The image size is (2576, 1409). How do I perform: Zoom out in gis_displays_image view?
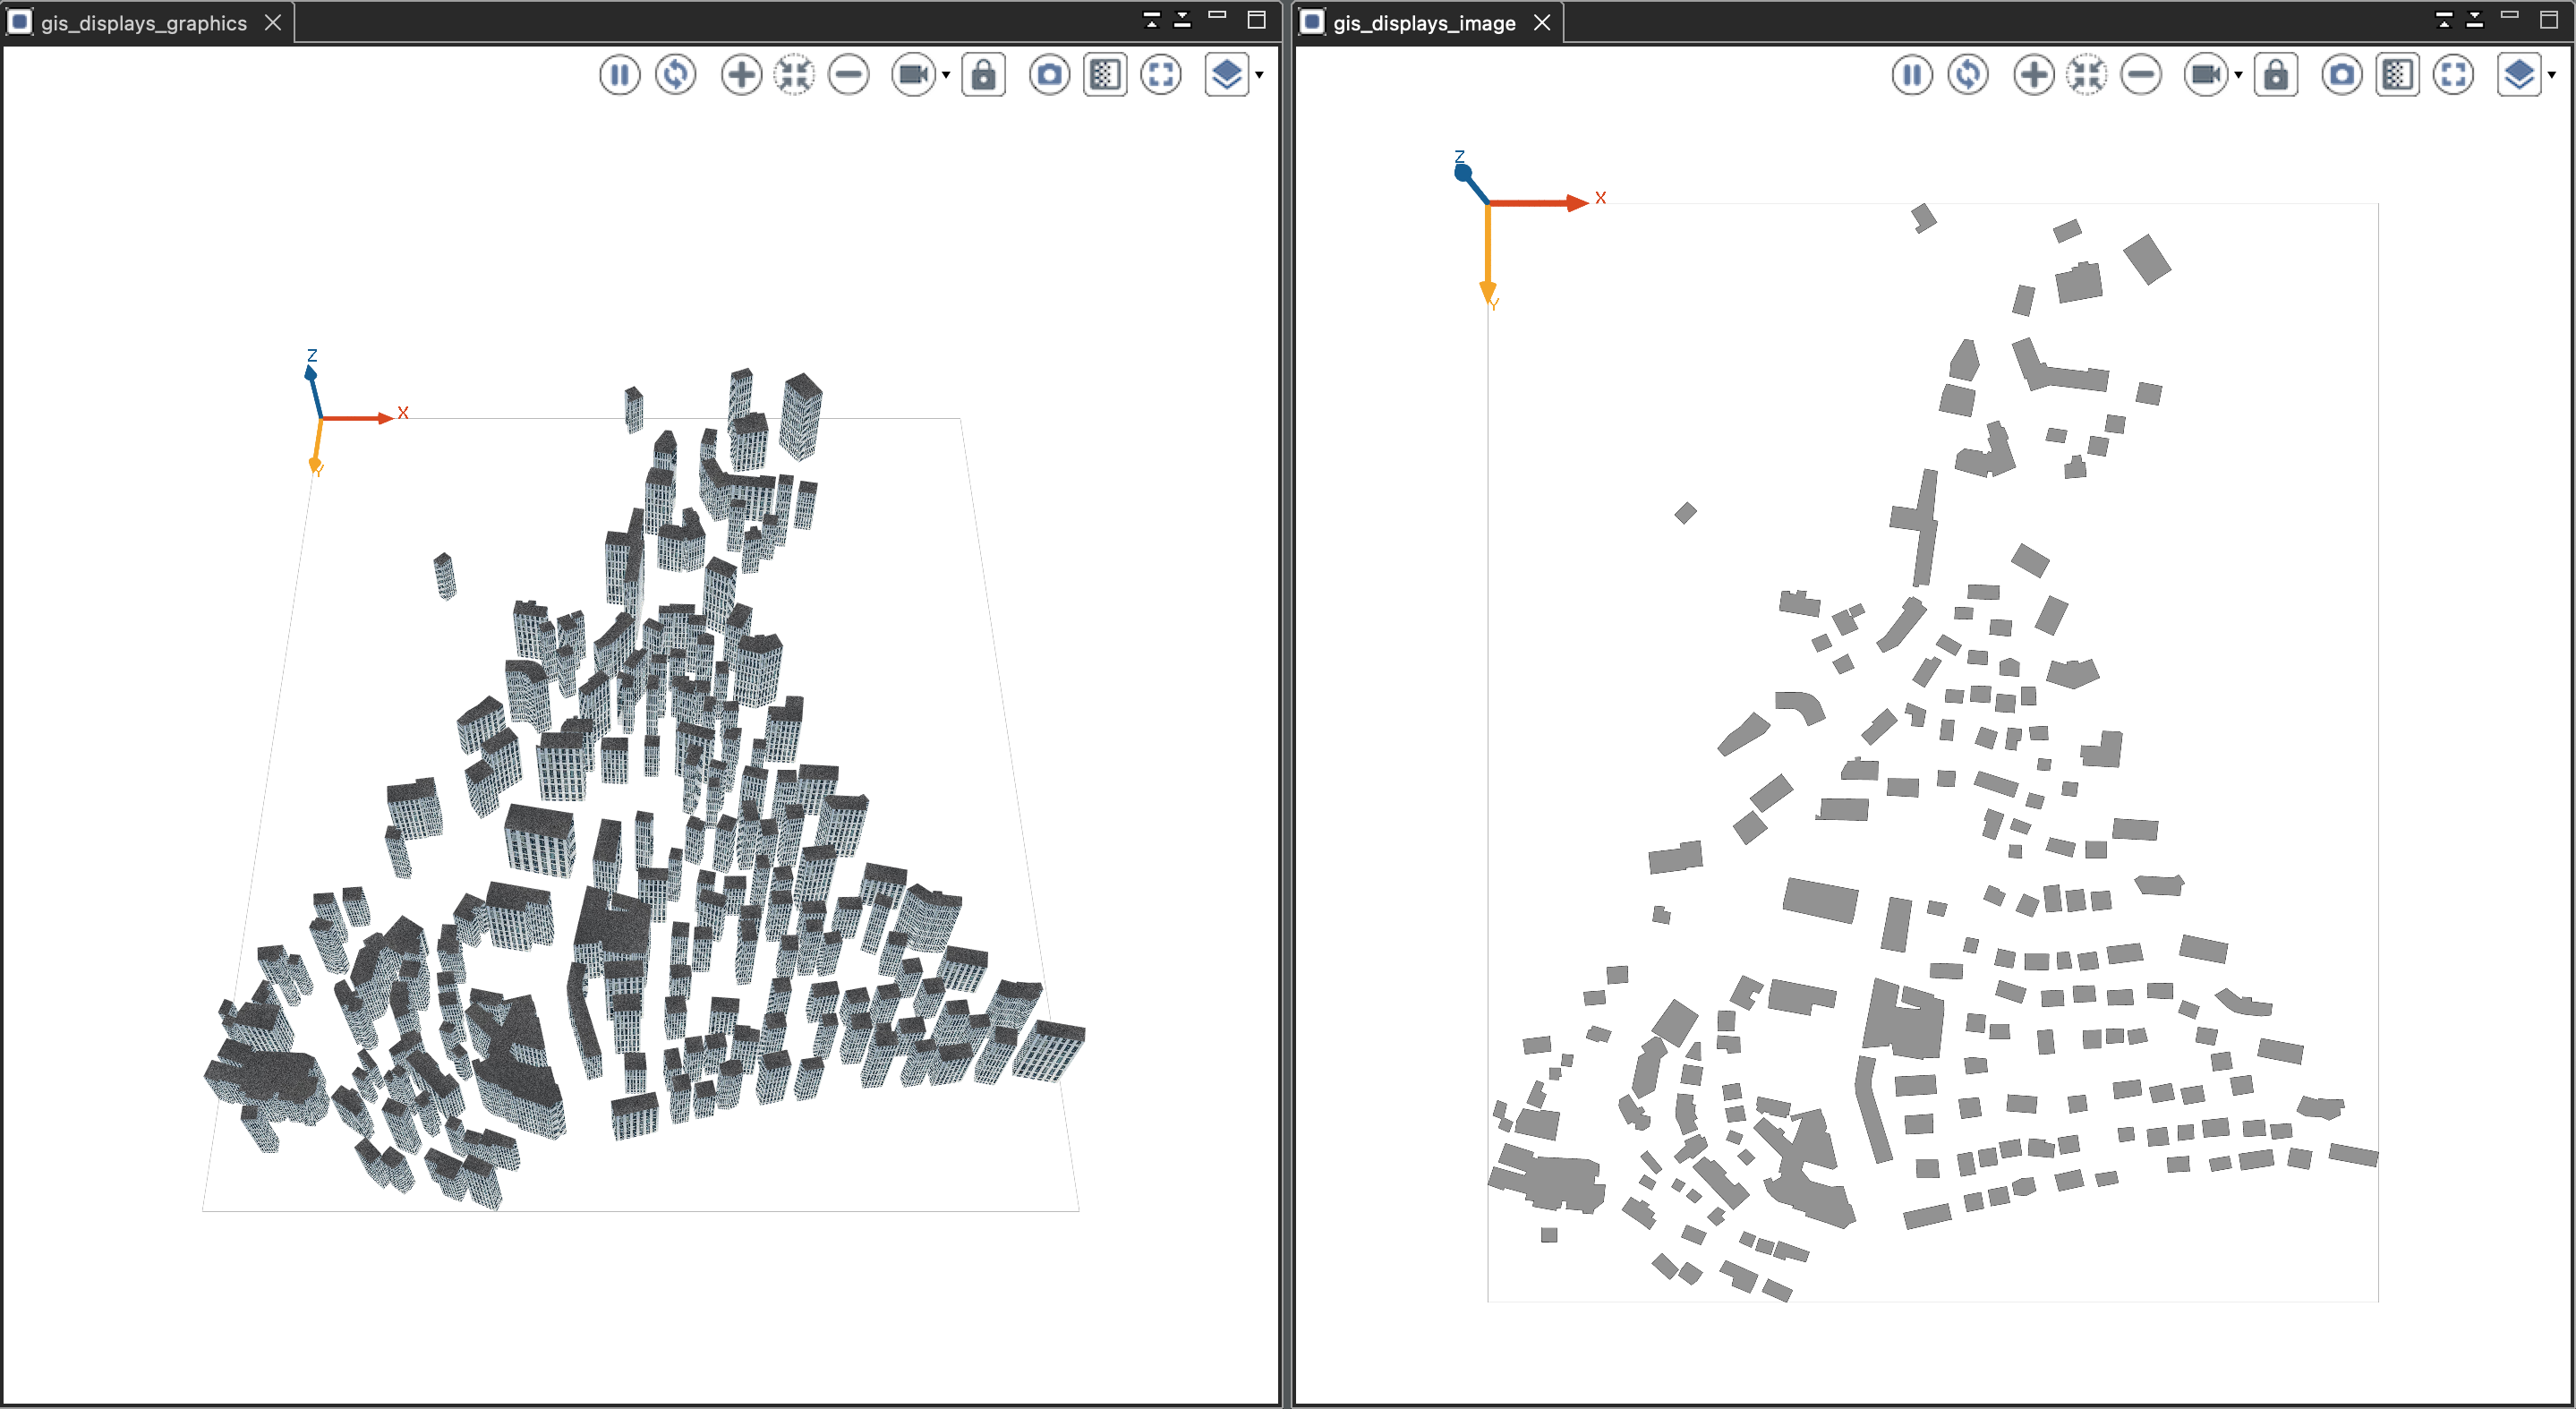coord(2141,75)
